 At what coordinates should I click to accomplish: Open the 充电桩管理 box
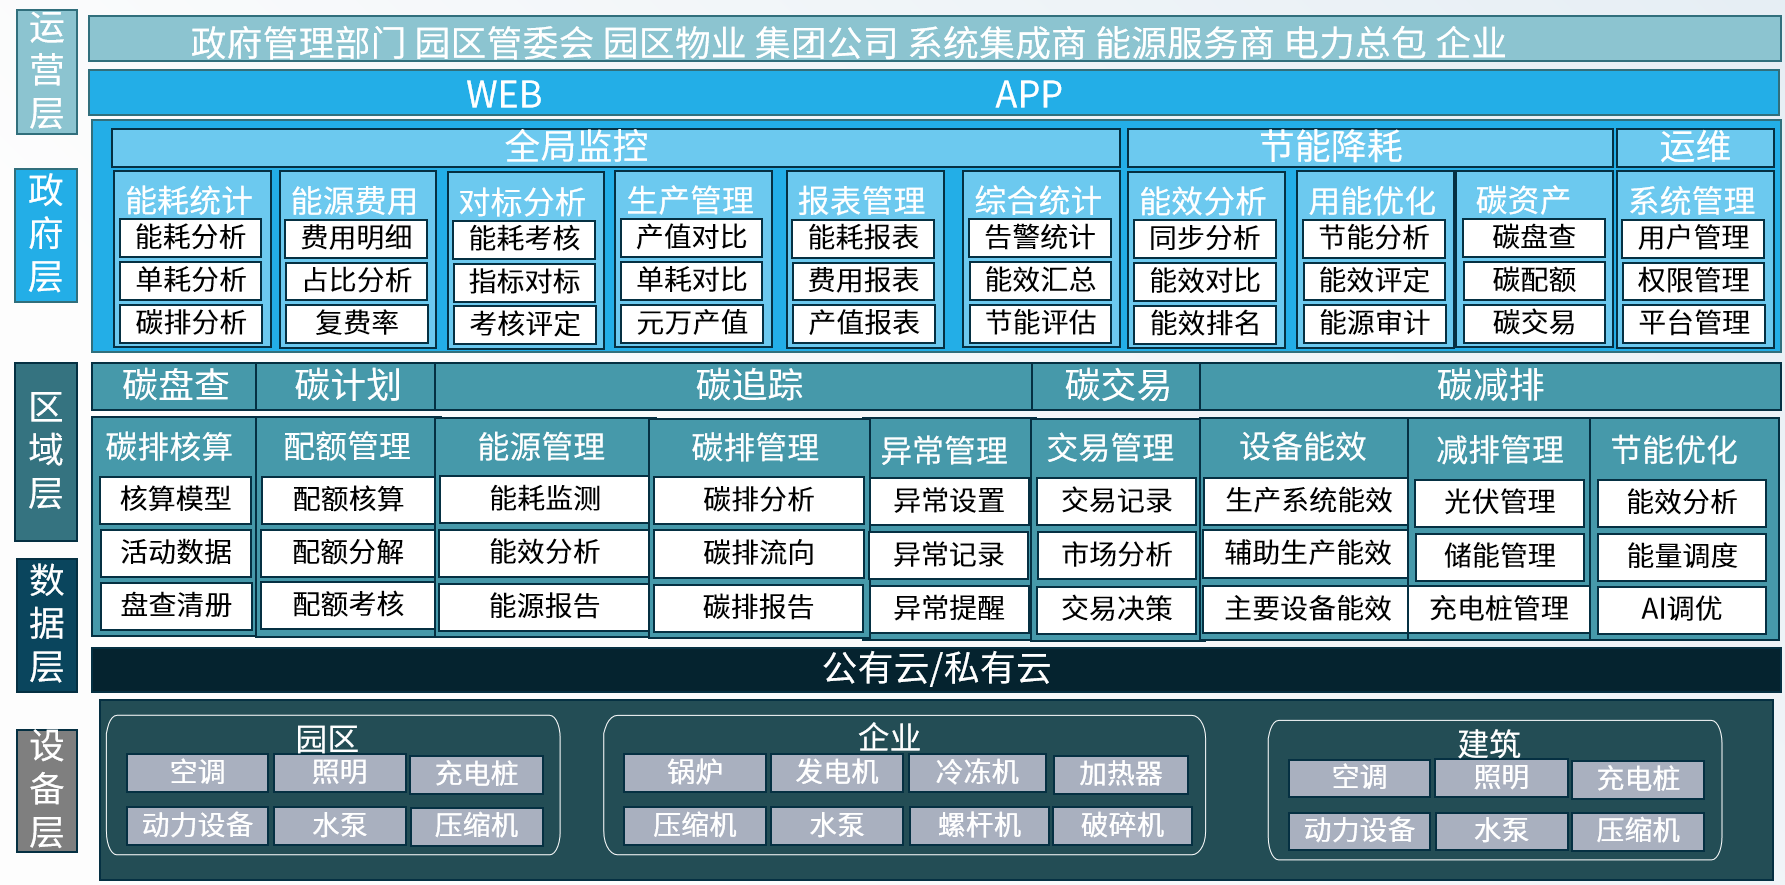[1498, 608]
